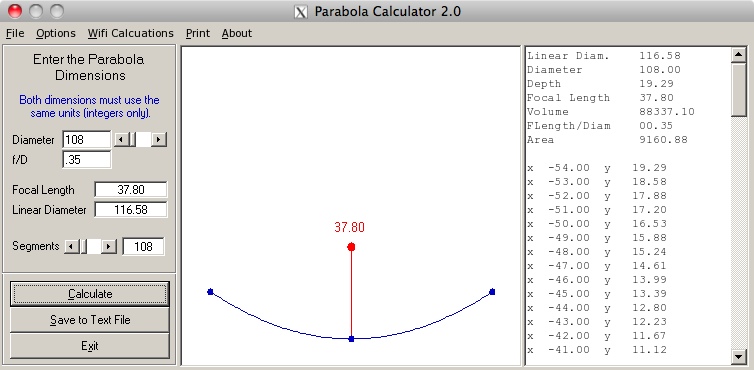Click the red 37.80 focal label
The image size is (754, 370).
point(350,227)
